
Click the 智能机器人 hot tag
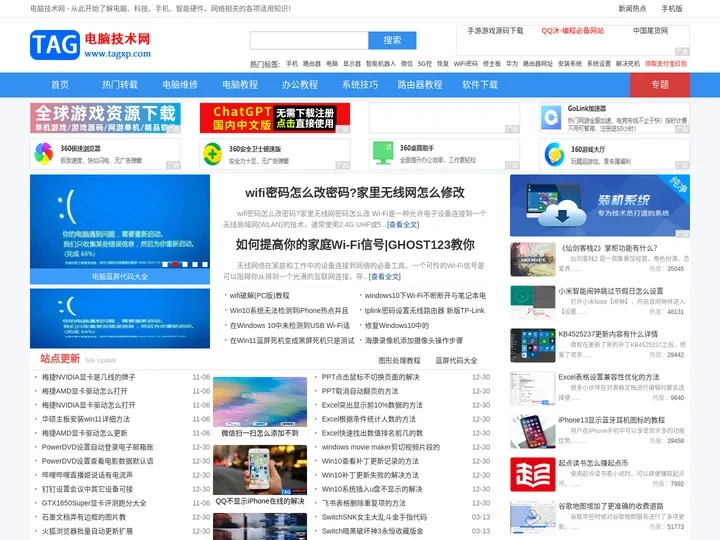click(x=381, y=64)
